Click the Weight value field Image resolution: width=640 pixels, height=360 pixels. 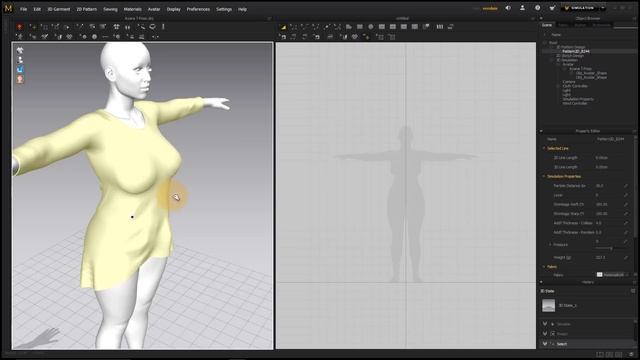pos(608,258)
